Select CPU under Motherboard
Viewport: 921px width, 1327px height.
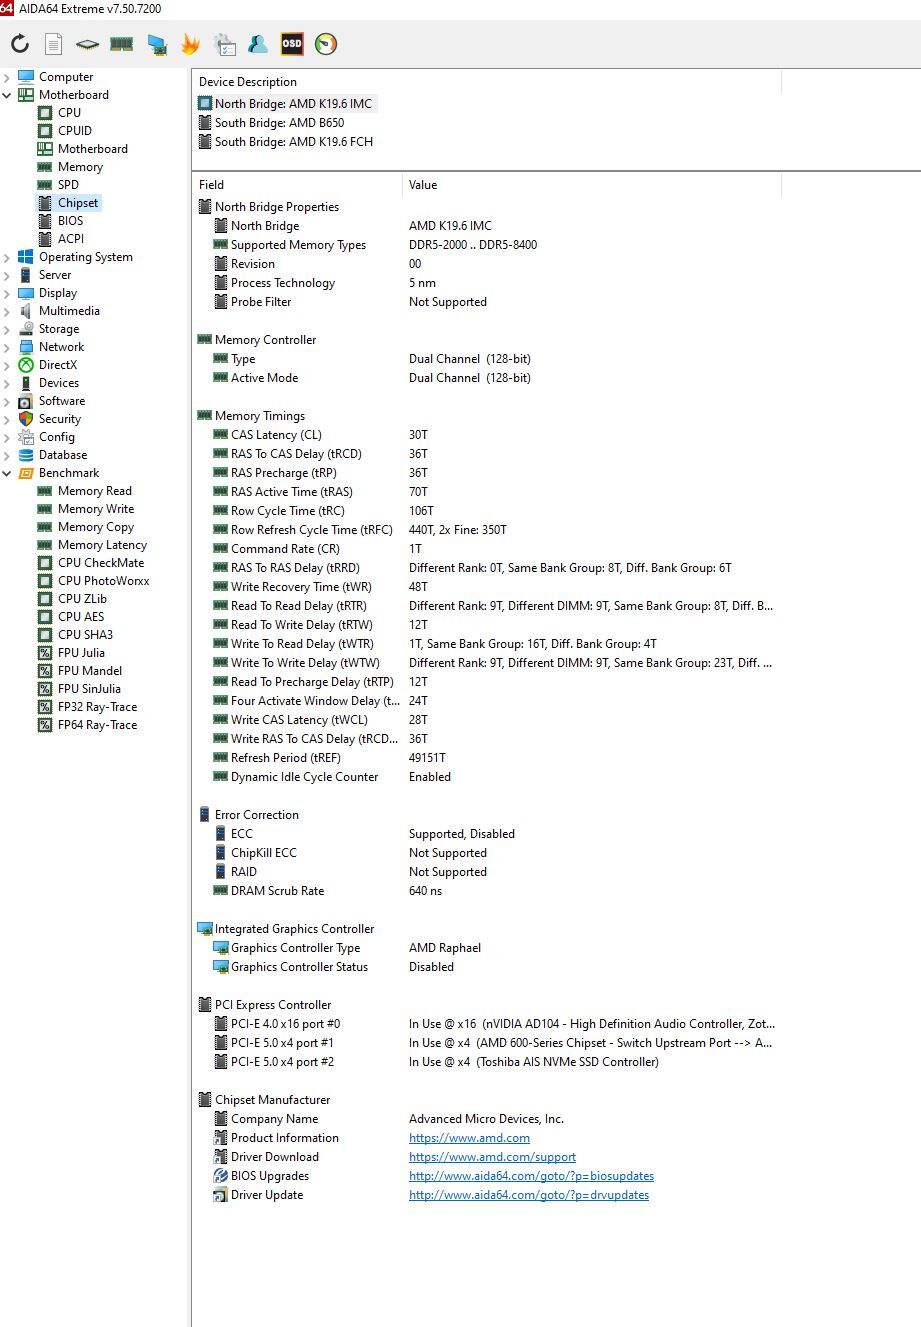click(x=69, y=113)
